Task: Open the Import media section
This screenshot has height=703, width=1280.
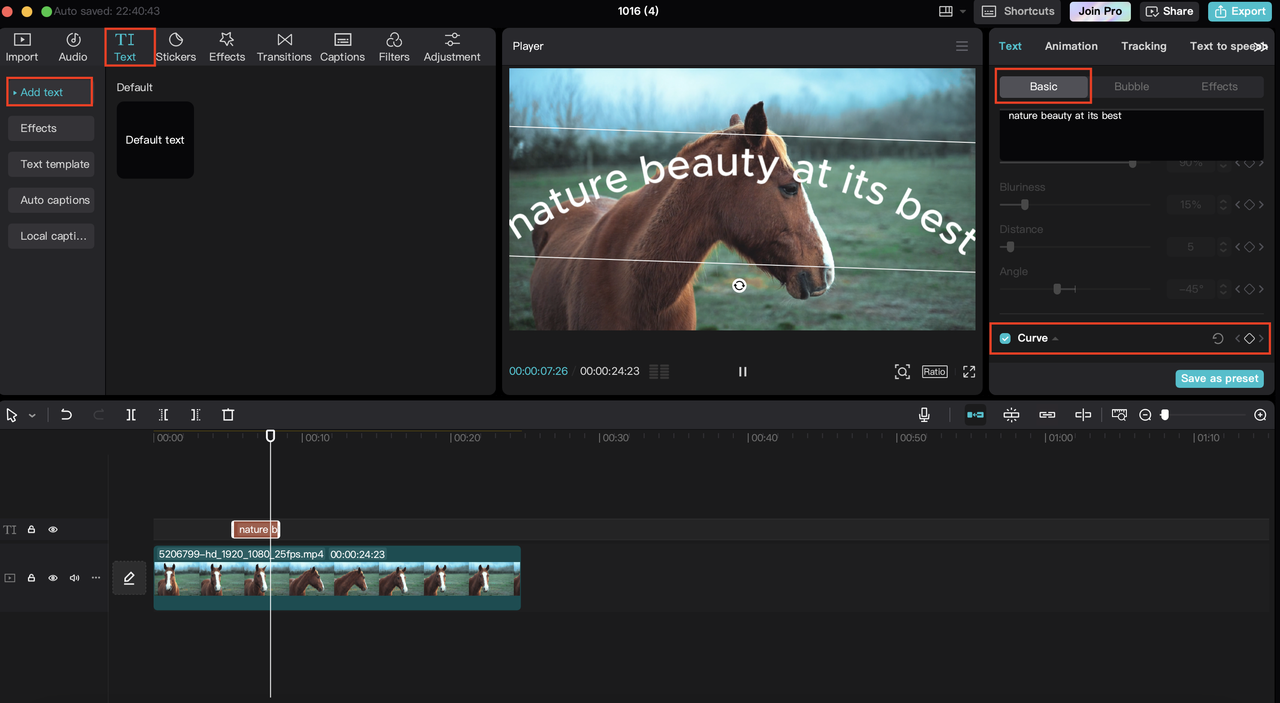Action: (22, 47)
